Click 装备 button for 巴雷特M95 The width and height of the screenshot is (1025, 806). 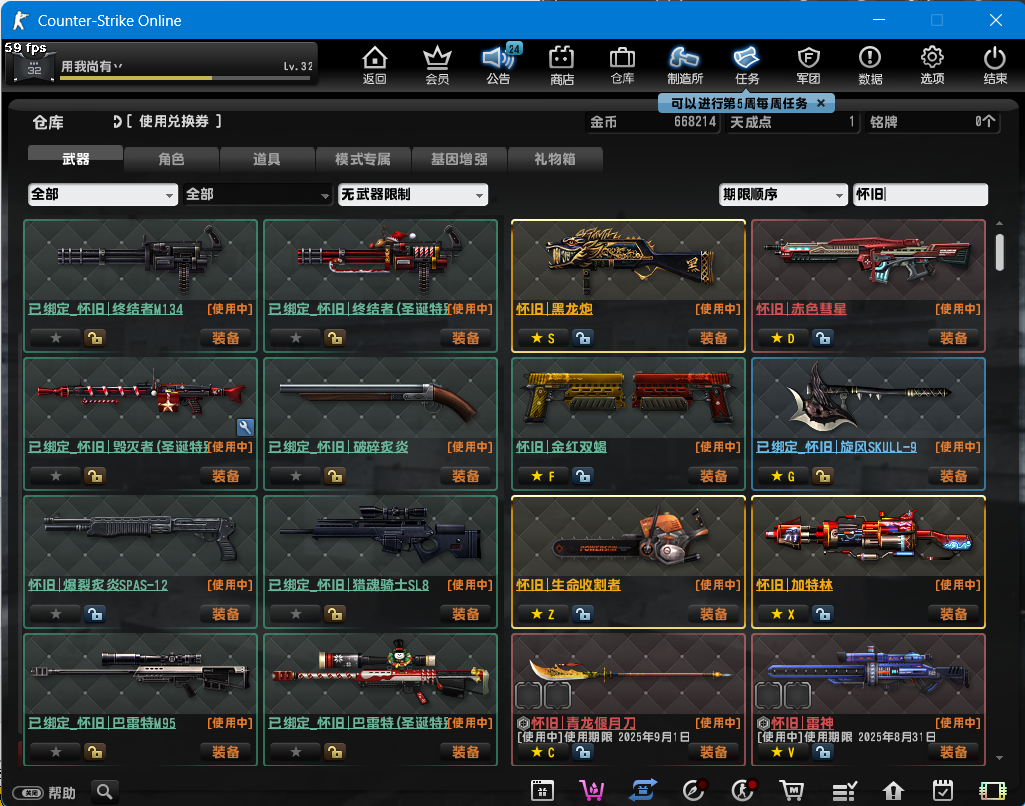tap(226, 752)
